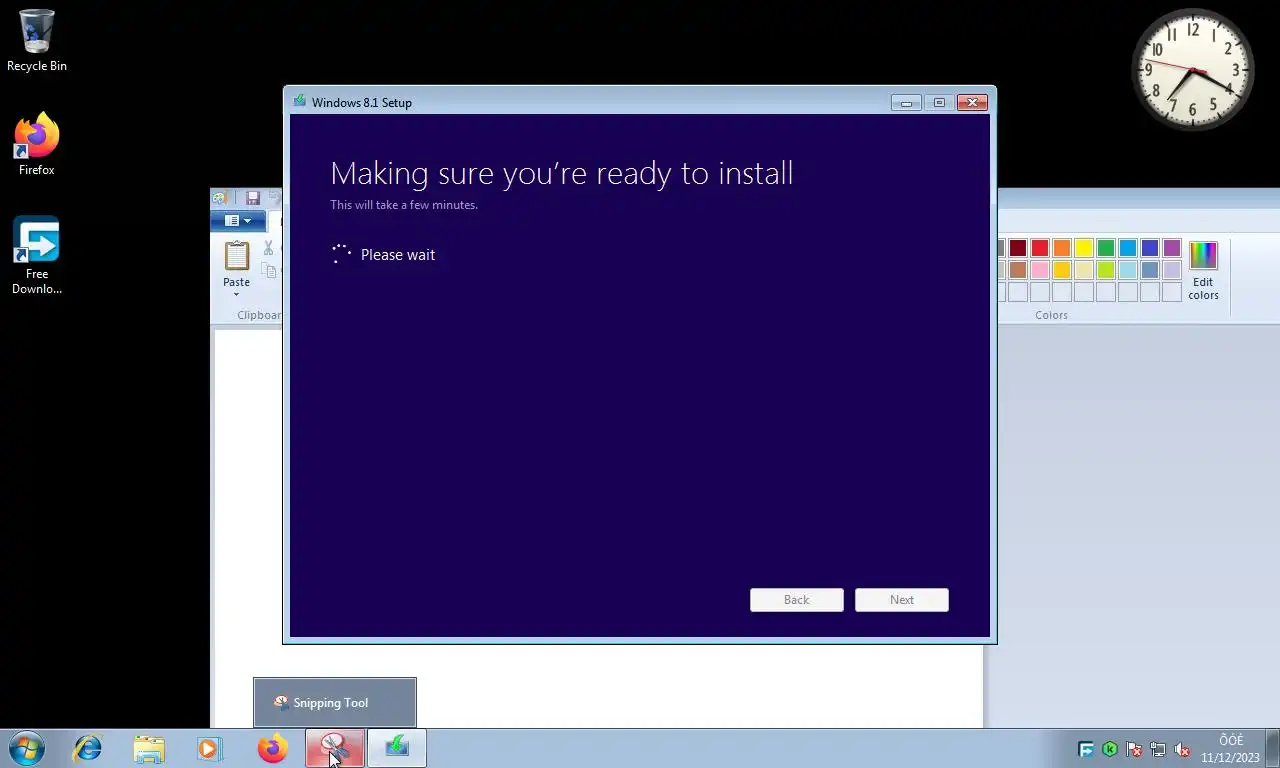Pick the light yellow color swatch
Screen dimensions: 1280x768
[1084, 270]
